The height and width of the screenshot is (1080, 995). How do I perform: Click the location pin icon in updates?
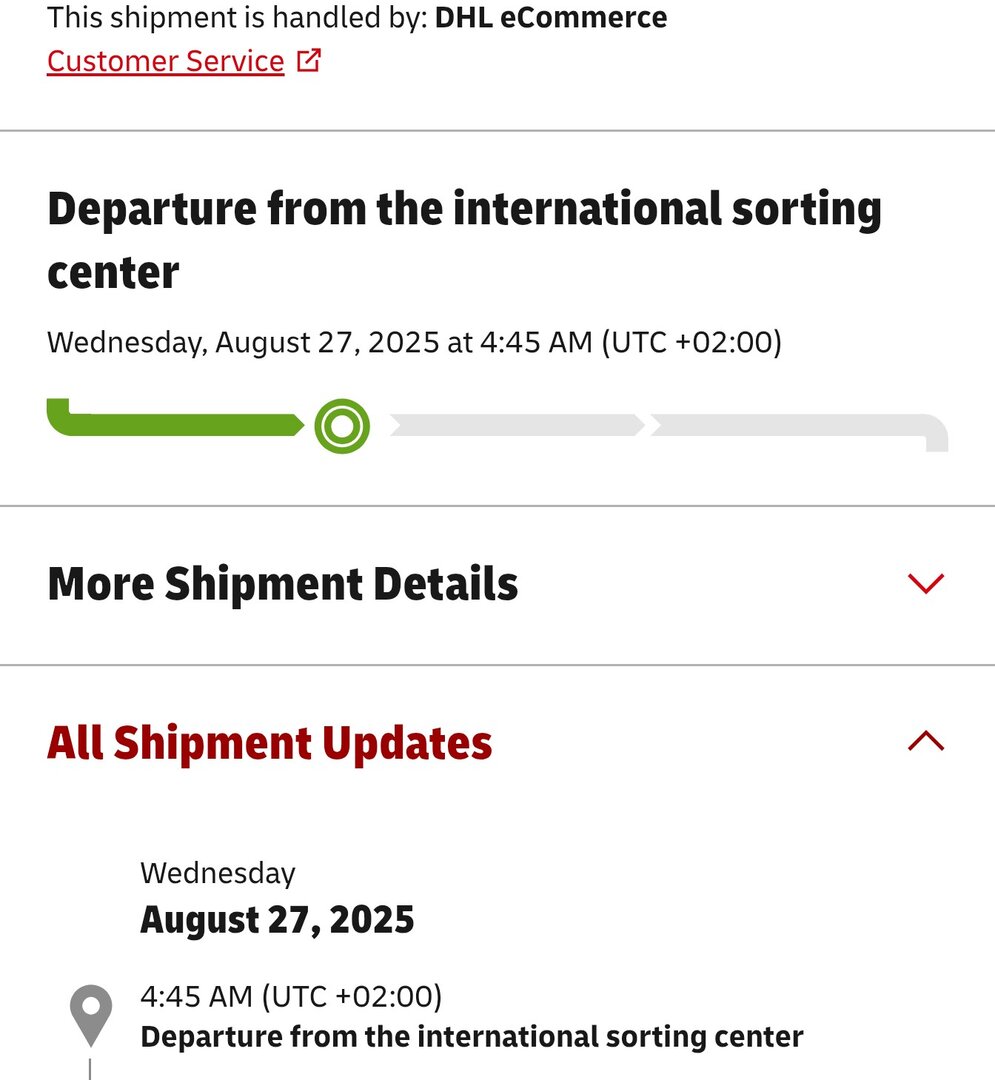[x=90, y=1015]
